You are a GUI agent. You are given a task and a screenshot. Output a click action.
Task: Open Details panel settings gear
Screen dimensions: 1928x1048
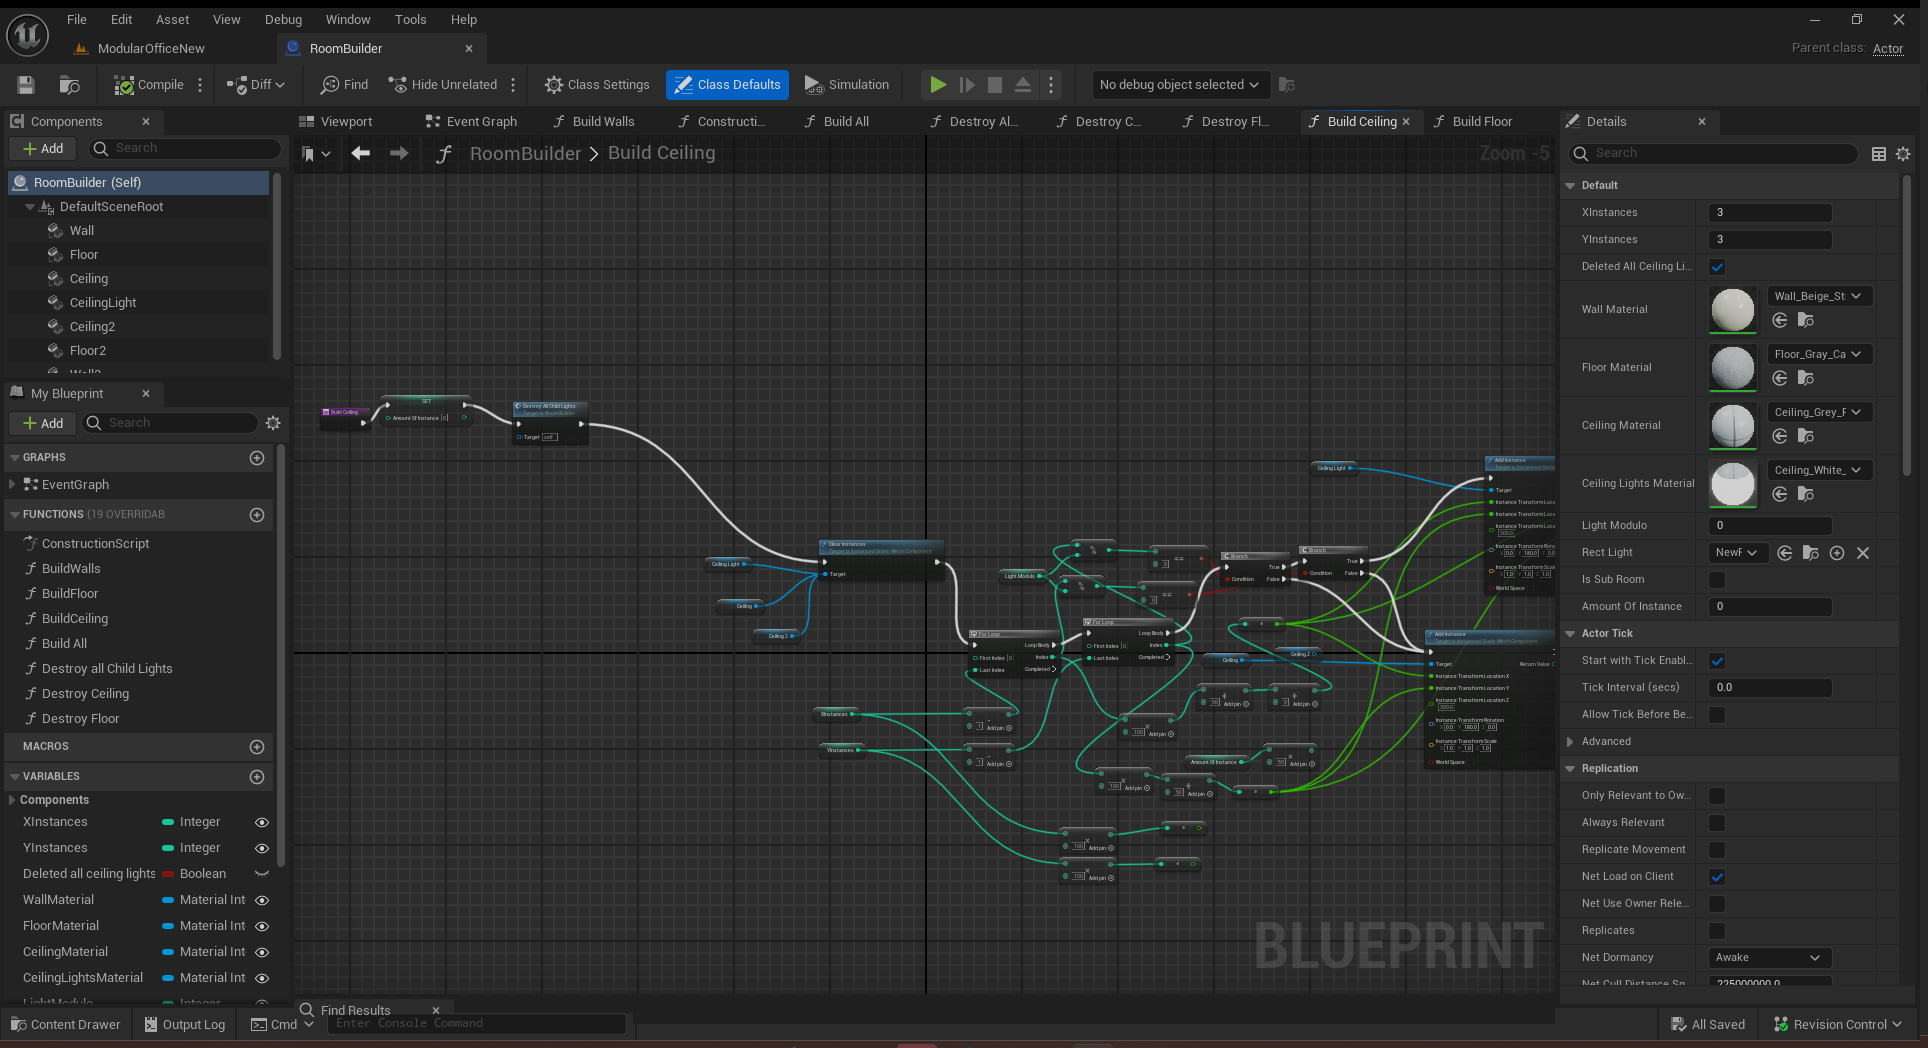tap(1903, 154)
